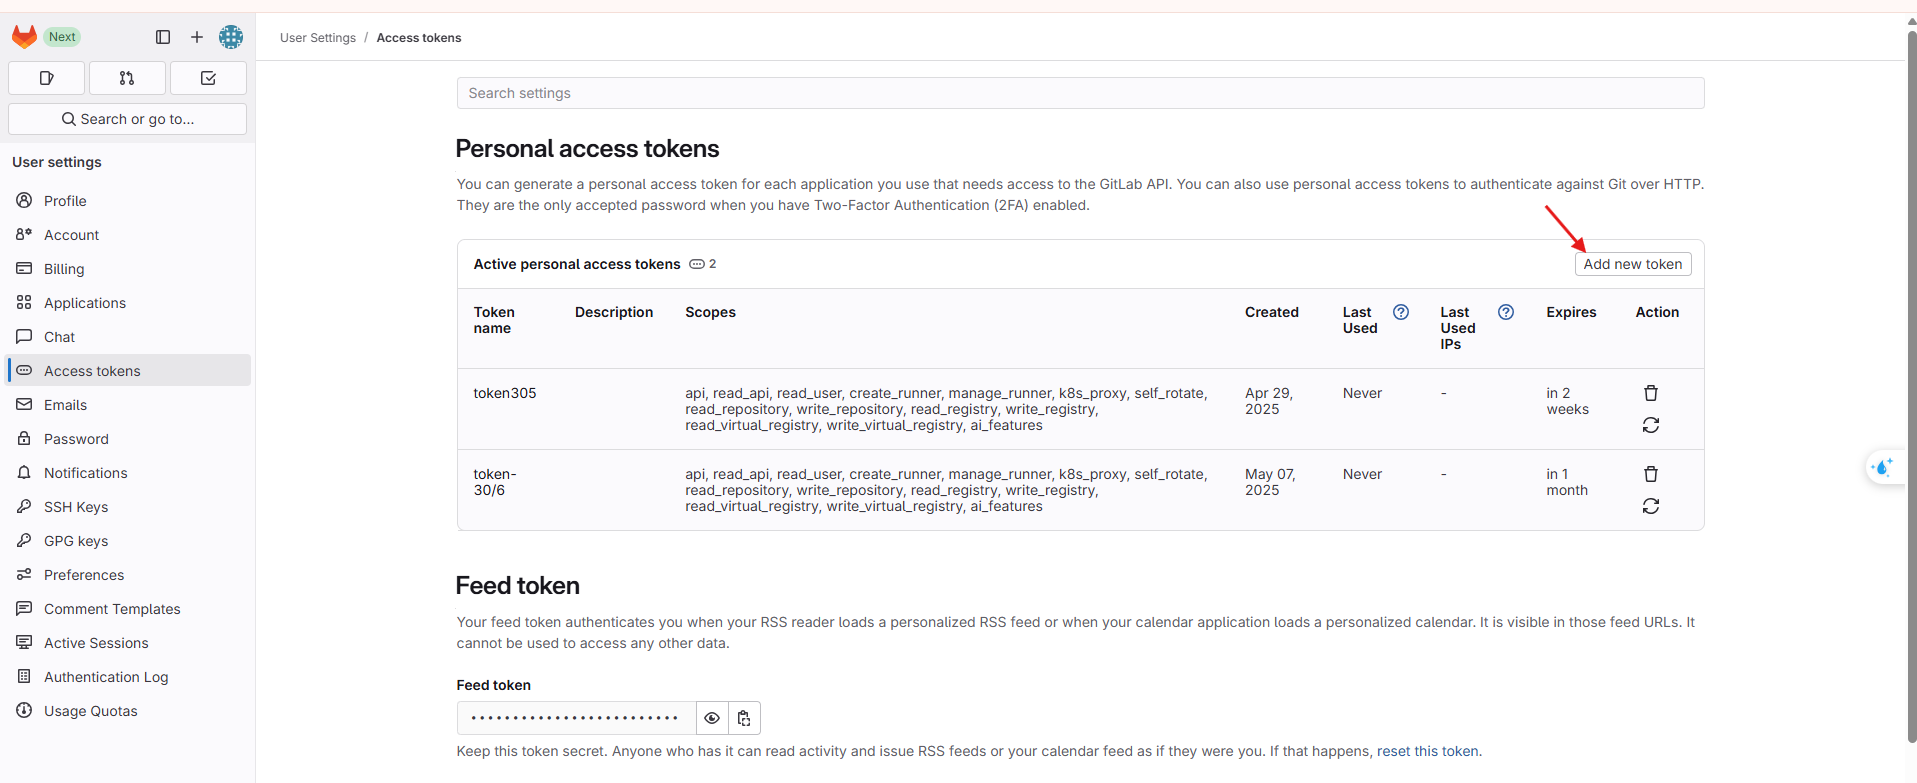The width and height of the screenshot is (1917, 783).
Task: Toggle the sidebar collapse icon
Action: pos(163,37)
